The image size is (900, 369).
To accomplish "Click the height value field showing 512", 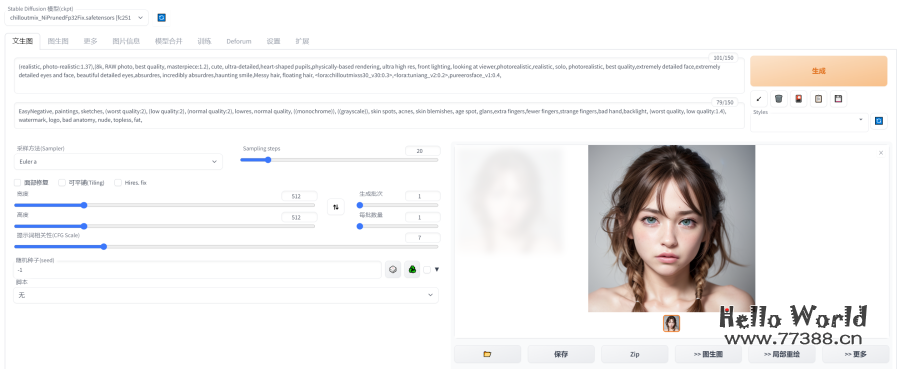I will point(299,217).
